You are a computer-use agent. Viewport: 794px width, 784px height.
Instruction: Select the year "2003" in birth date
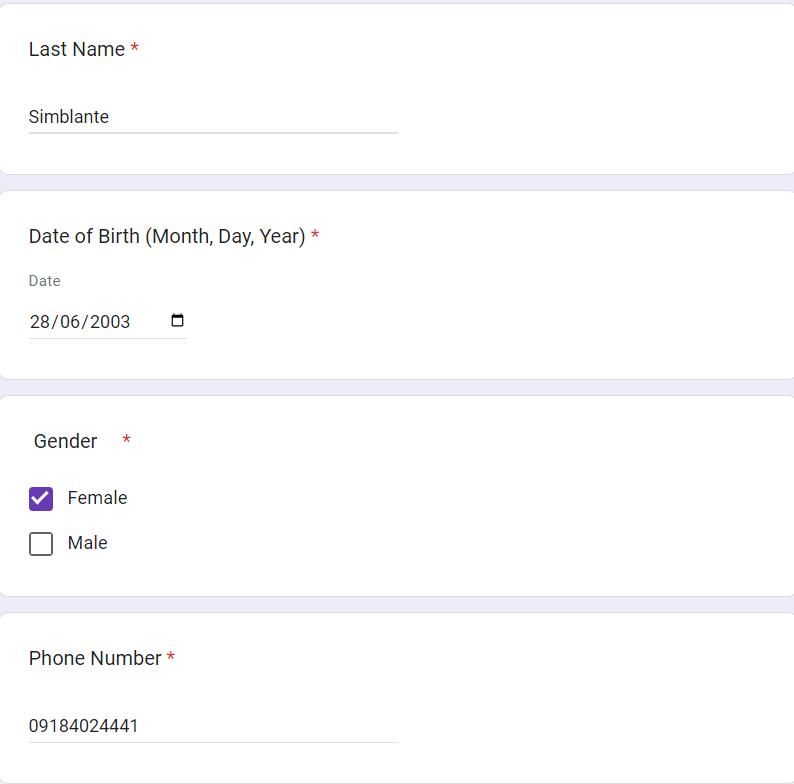pyautogui.click(x=110, y=322)
